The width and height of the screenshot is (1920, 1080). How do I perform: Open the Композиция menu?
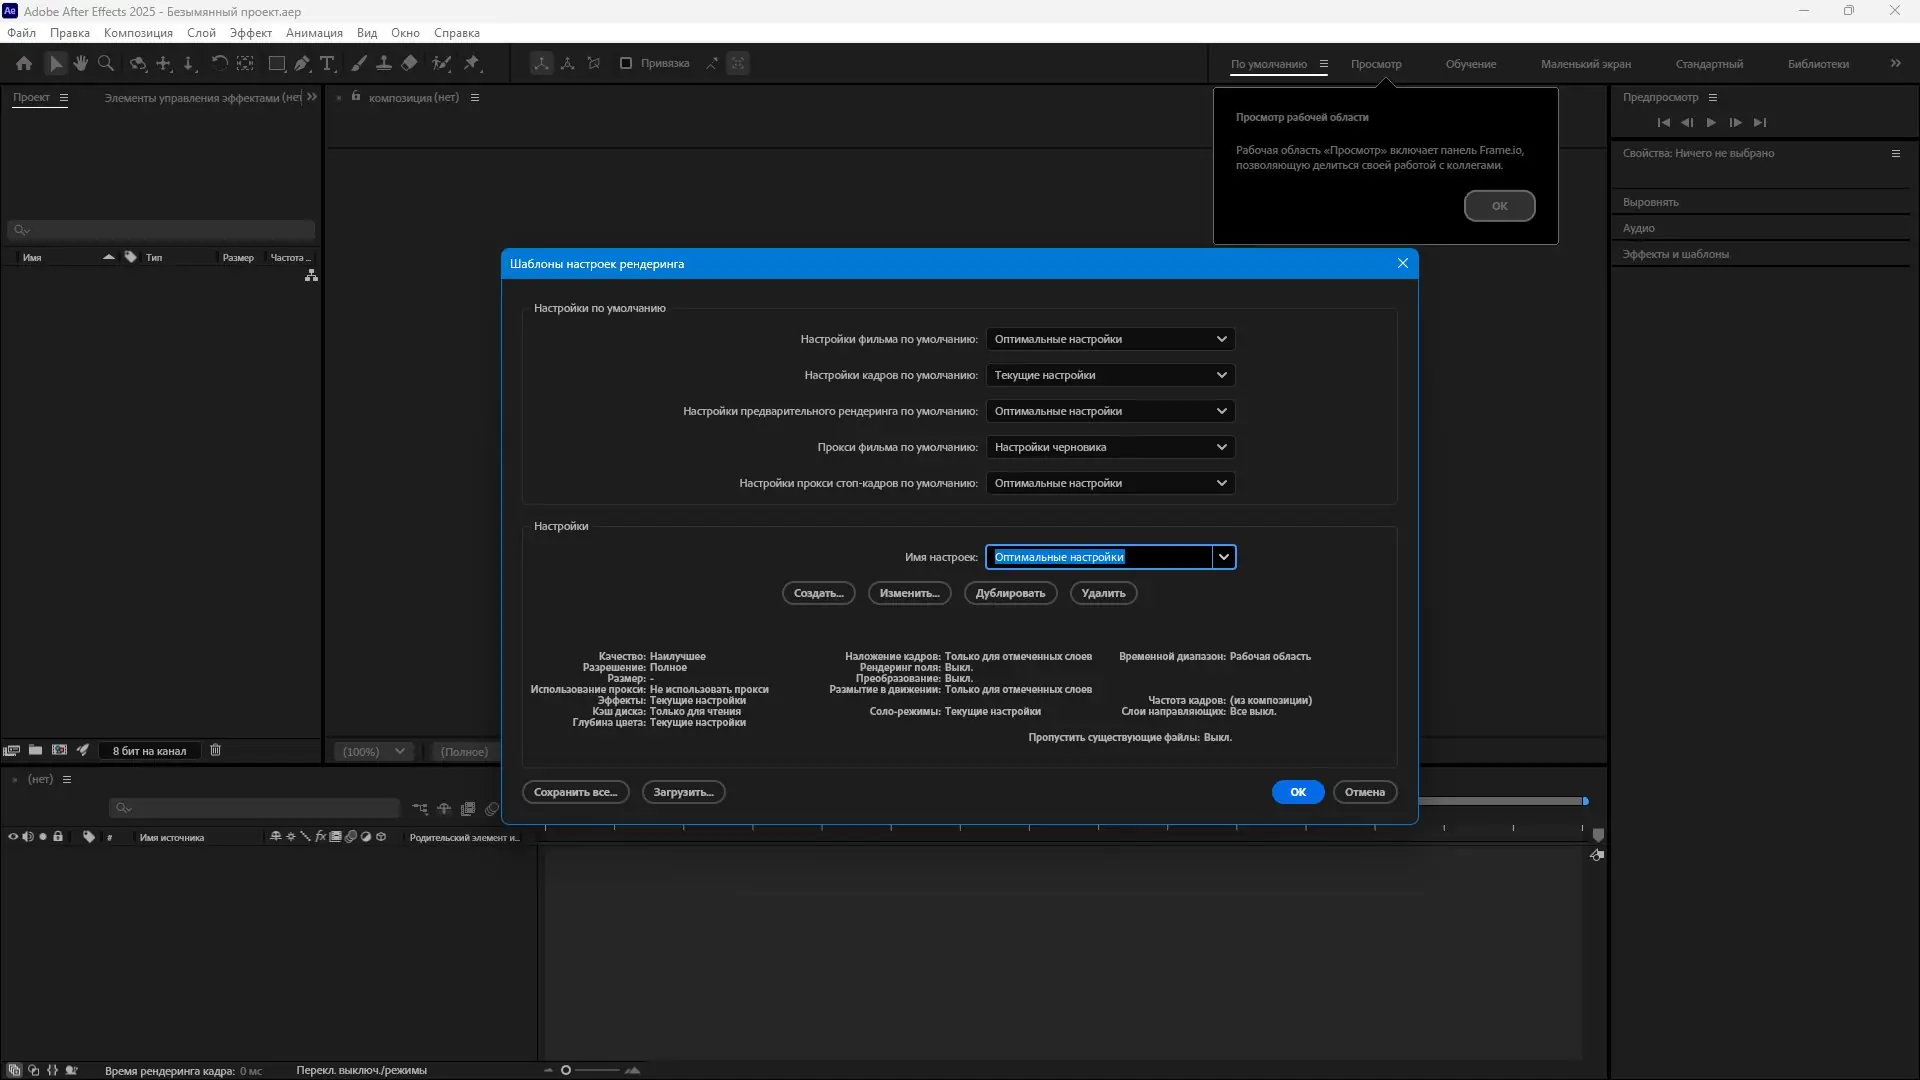pyautogui.click(x=138, y=33)
